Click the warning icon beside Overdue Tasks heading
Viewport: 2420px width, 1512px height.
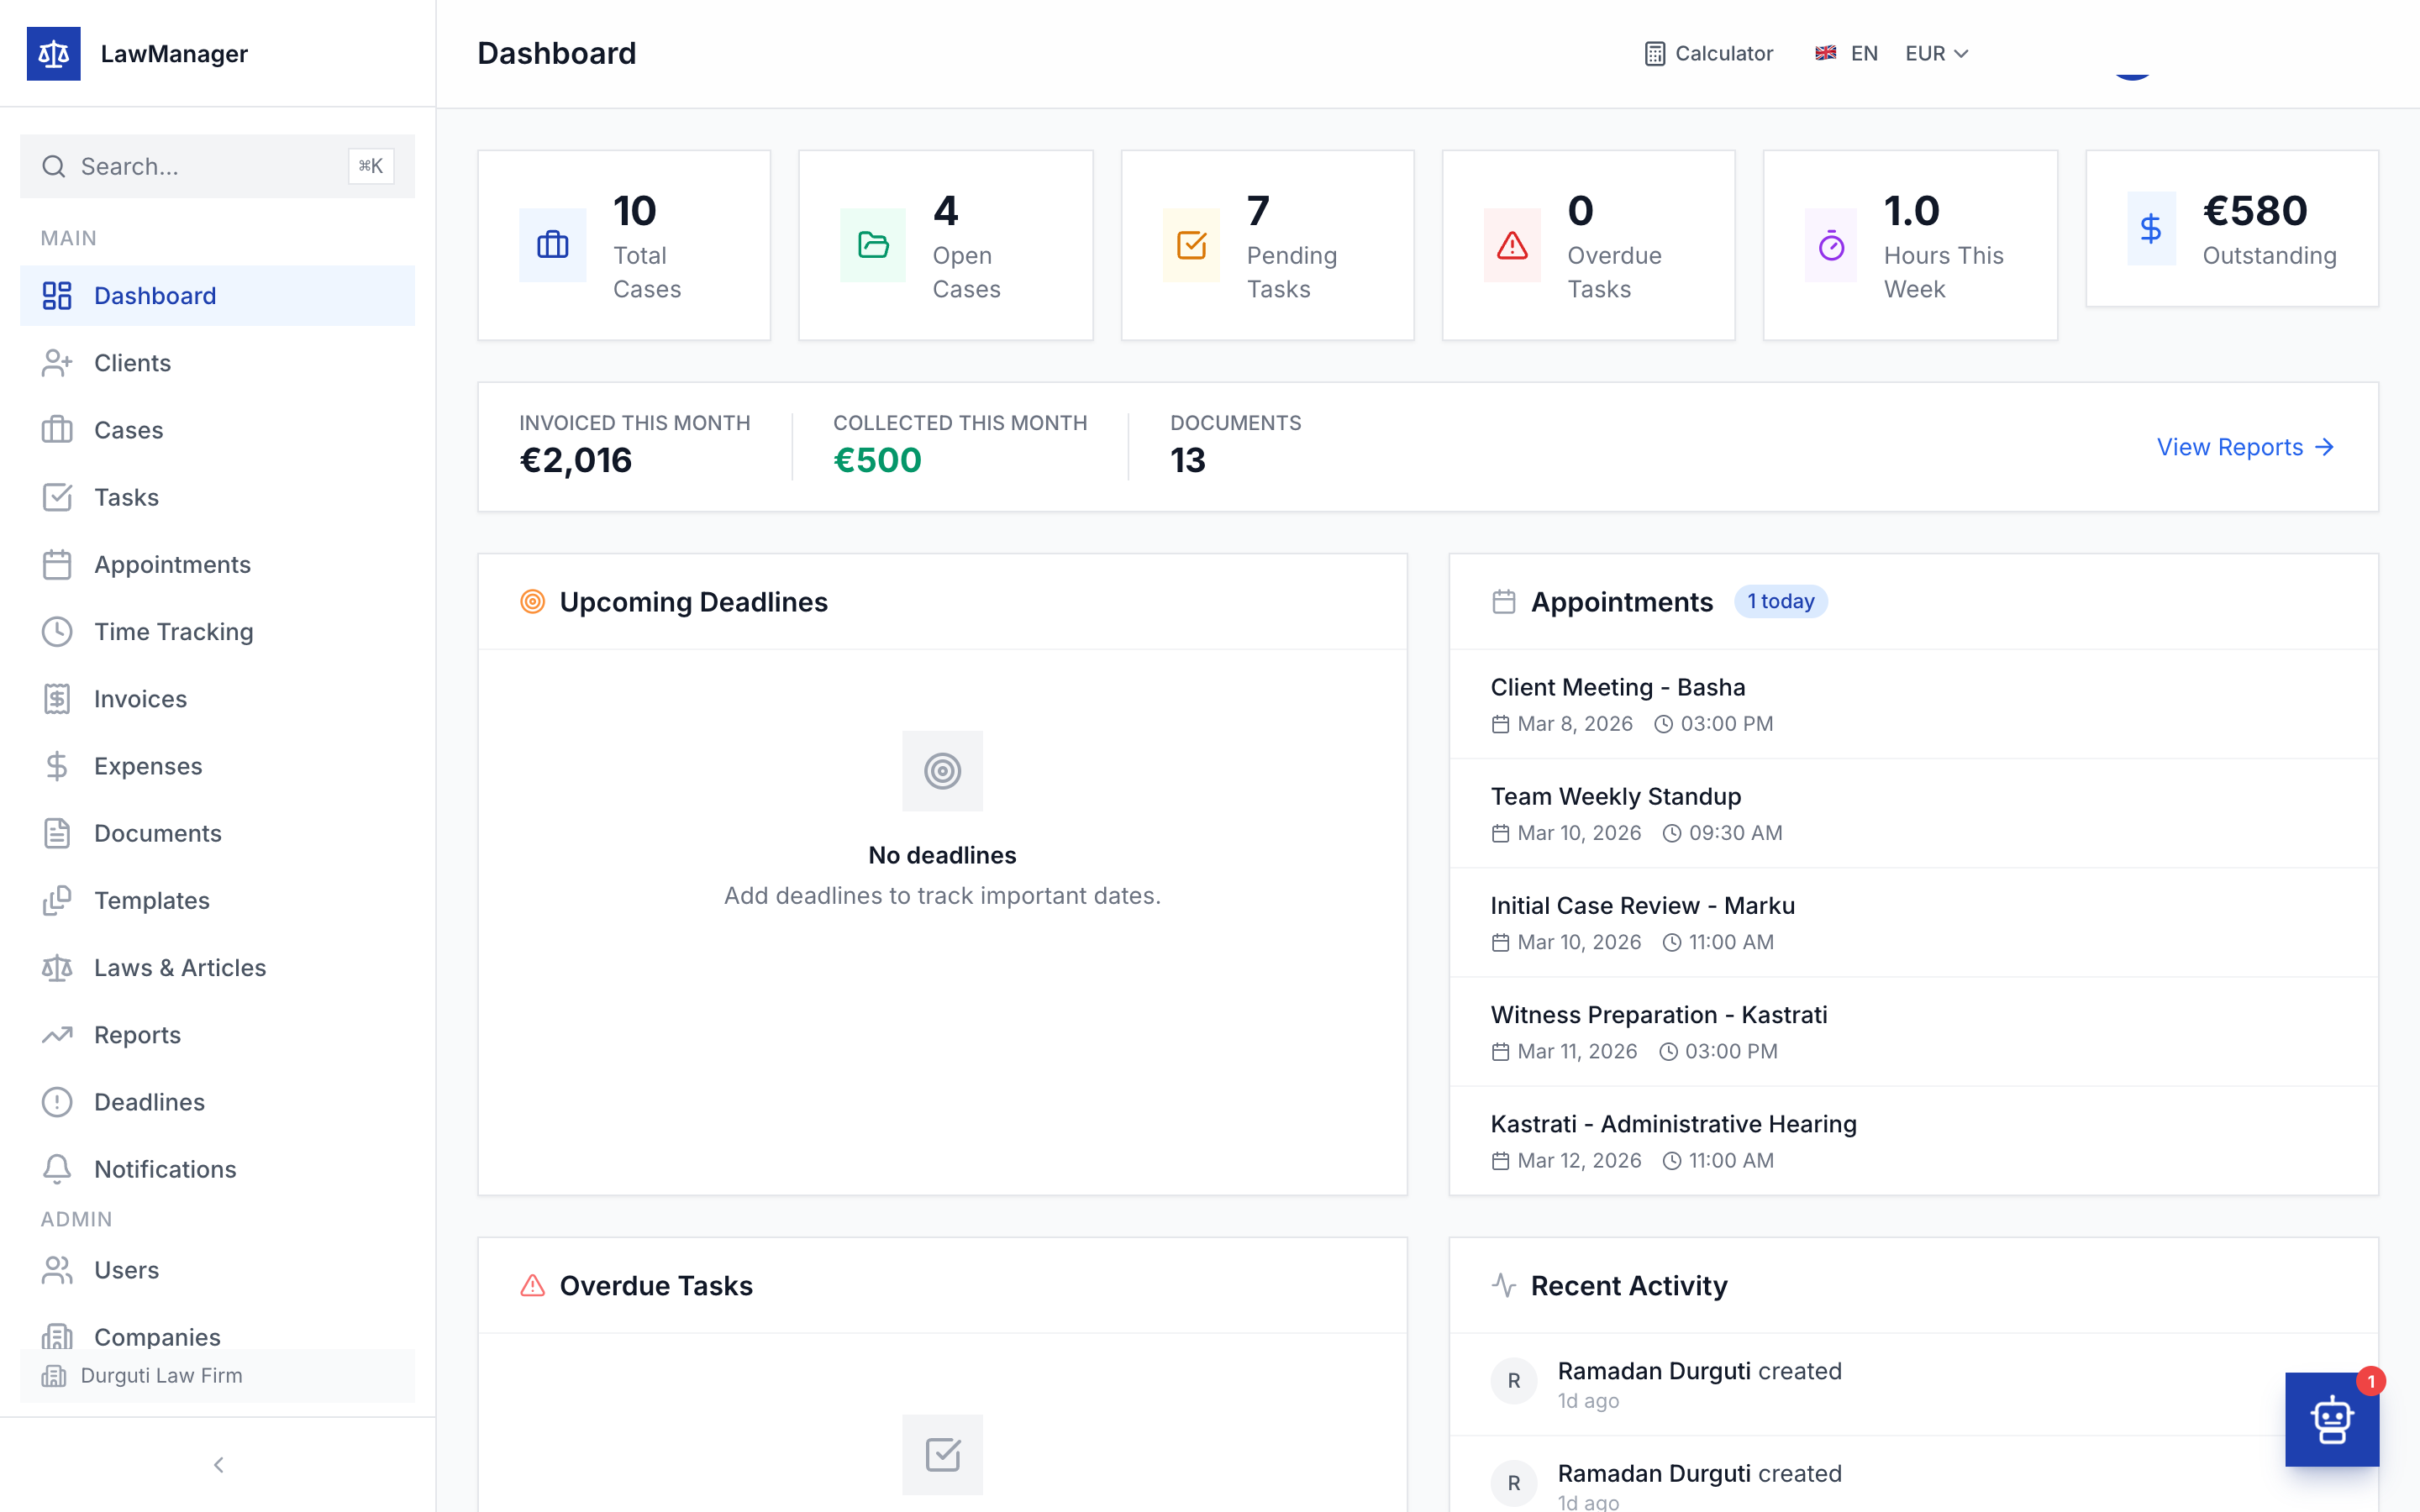coord(533,1285)
